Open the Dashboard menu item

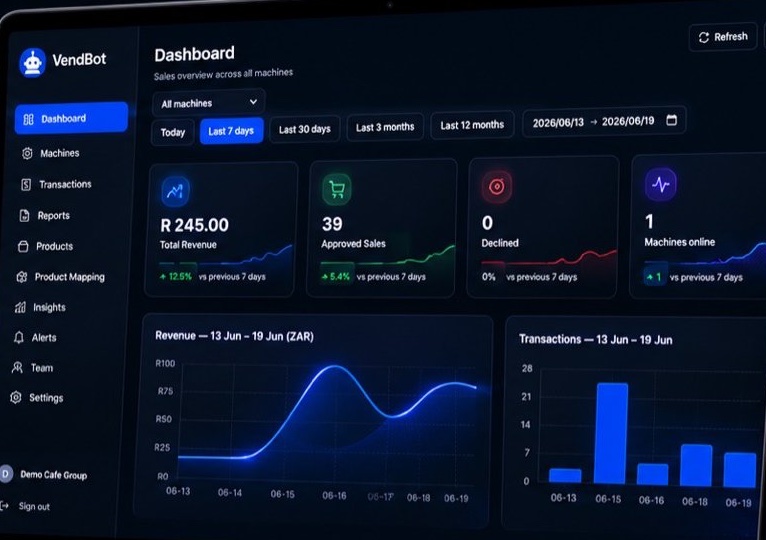point(71,118)
